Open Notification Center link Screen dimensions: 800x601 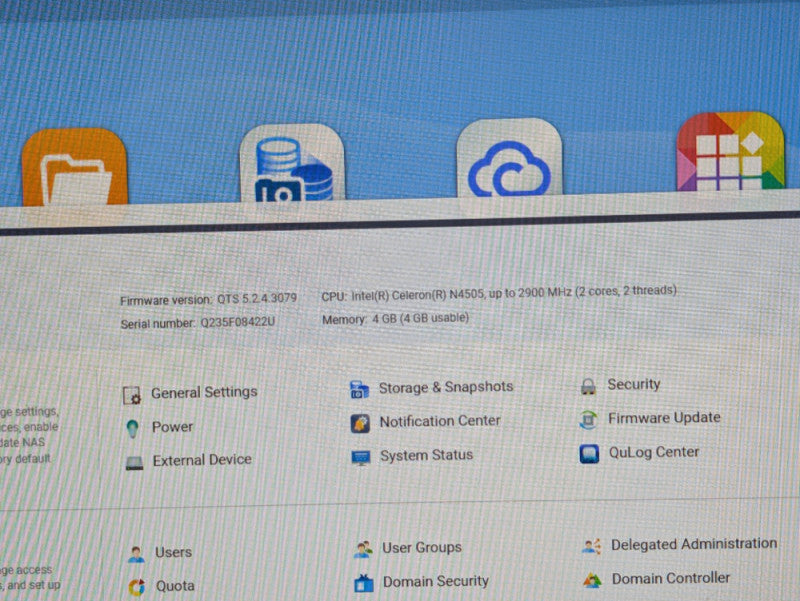coord(440,421)
